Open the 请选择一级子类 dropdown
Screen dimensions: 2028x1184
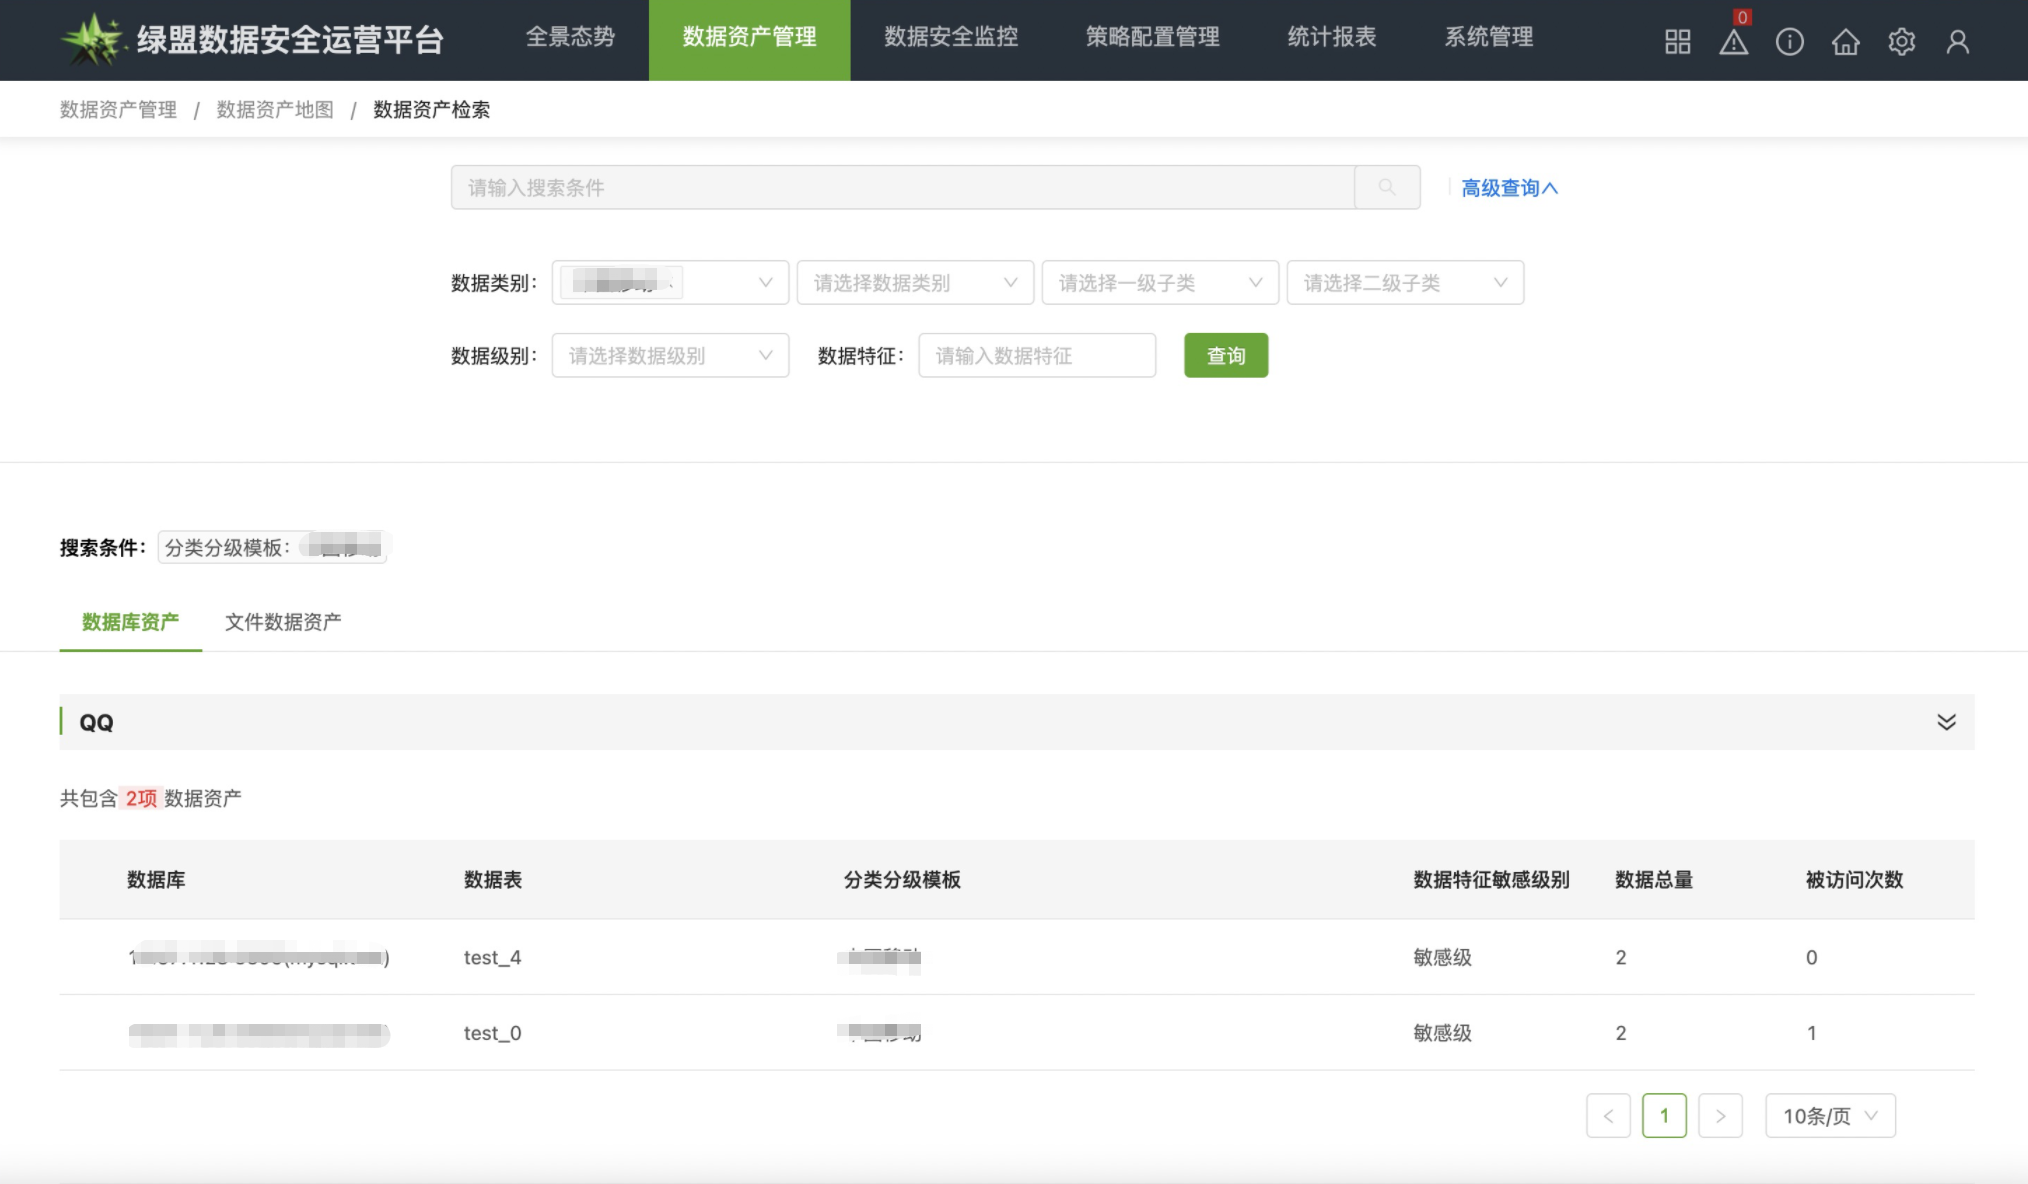(1159, 283)
